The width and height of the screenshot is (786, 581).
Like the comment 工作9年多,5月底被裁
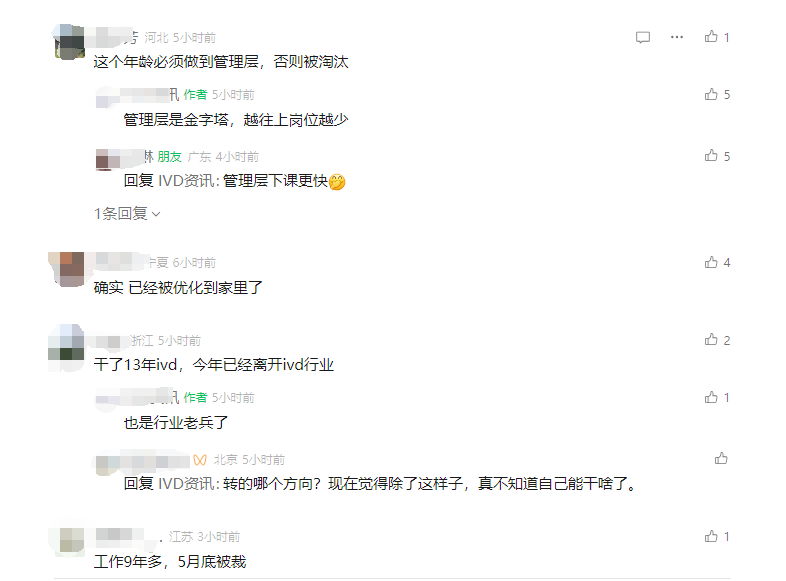click(x=711, y=536)
